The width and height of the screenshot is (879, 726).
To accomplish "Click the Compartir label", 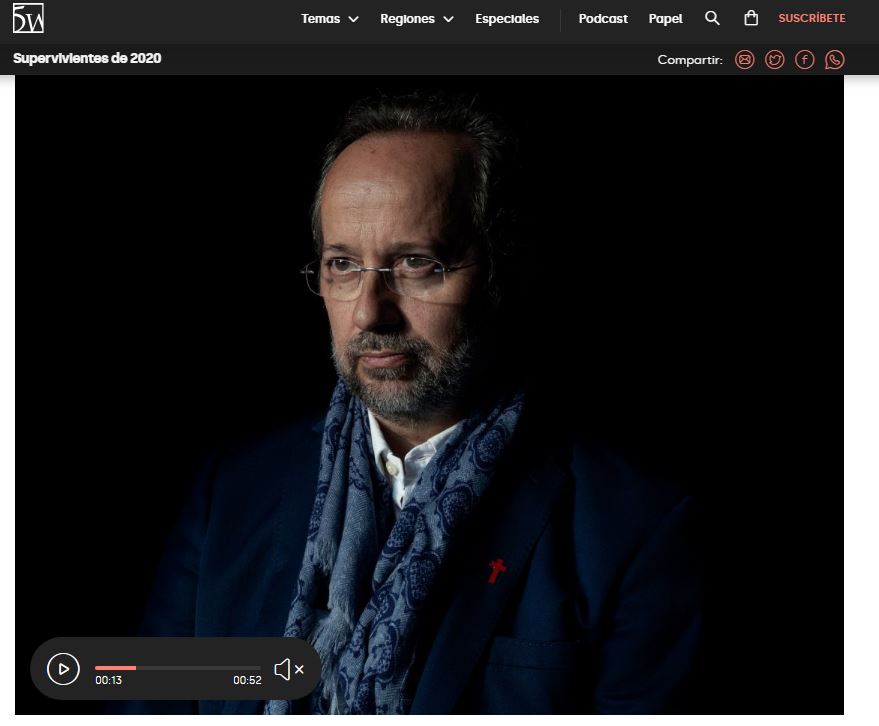I will pyautogui.click(x=689, y=60).
